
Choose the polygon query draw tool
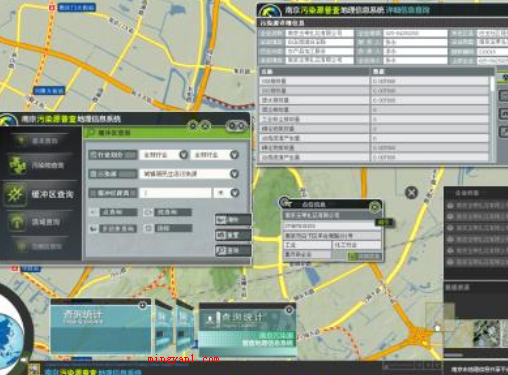pyautogui.click(x=113, y=228)
